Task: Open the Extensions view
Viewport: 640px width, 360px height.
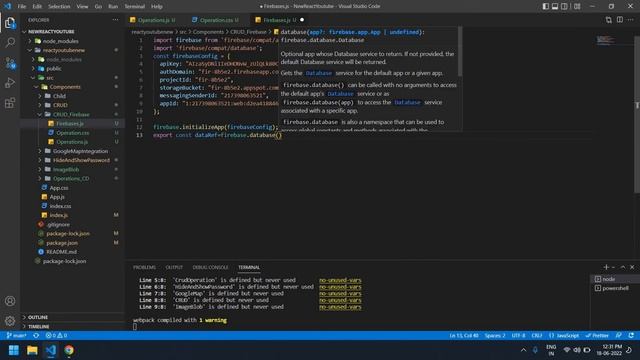Action: (x=10, y=102)
